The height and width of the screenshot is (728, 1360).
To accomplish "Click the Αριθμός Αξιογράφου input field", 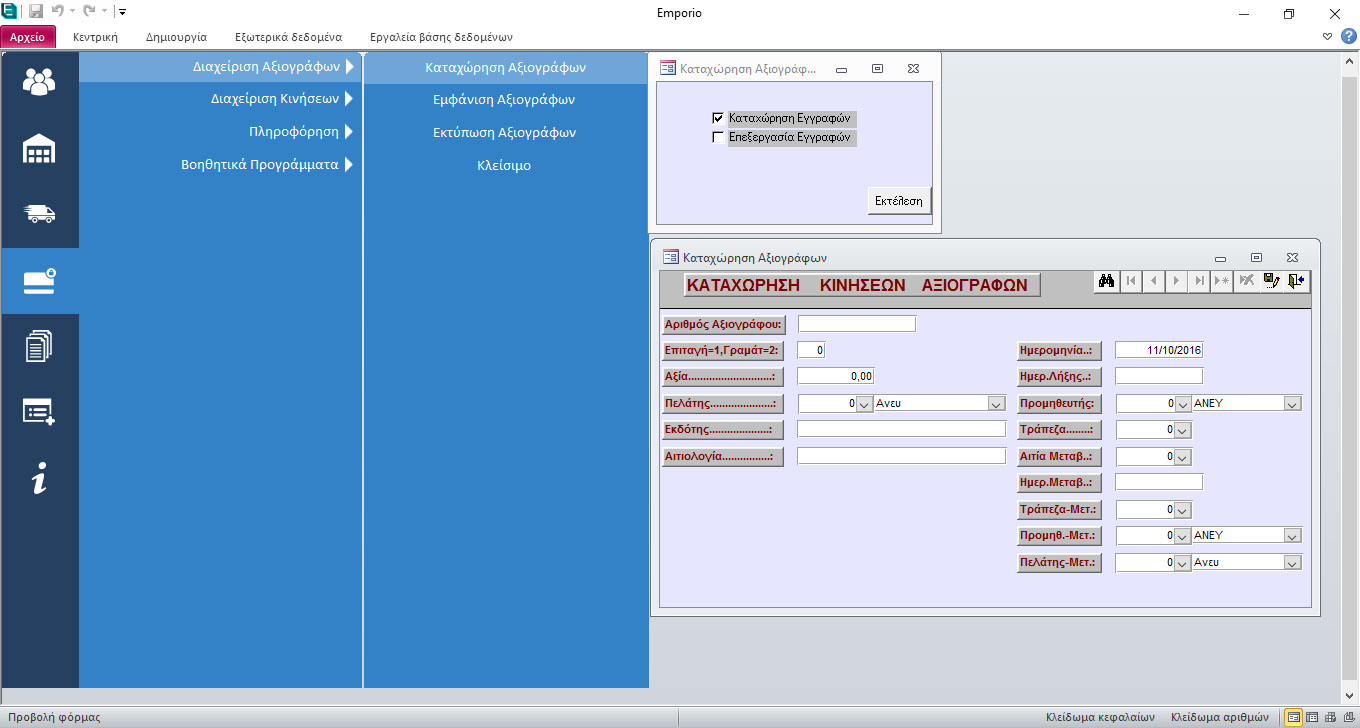I will tap(856, 324).
